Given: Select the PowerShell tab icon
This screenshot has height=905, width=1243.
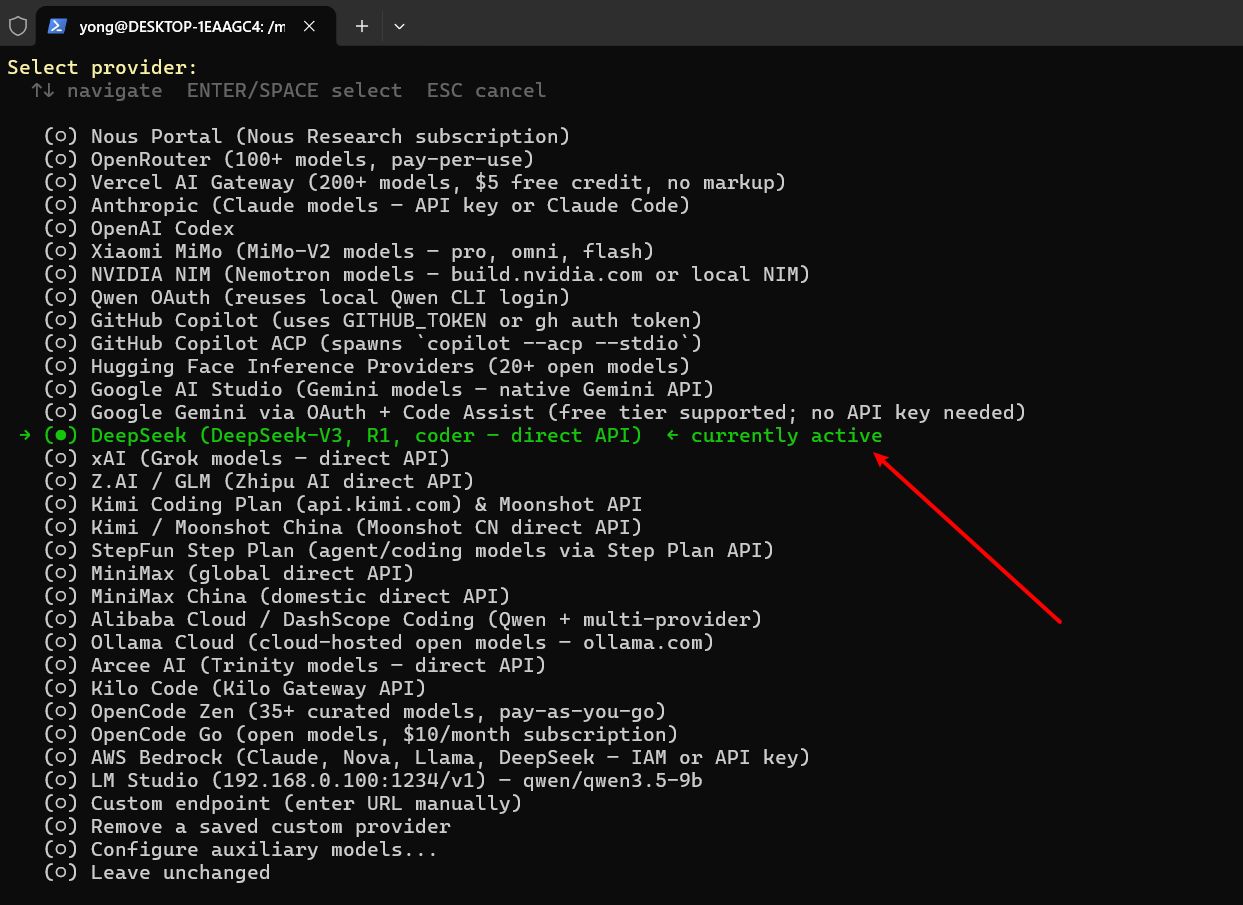Looking at the screenshot, I should pos(58,26).
